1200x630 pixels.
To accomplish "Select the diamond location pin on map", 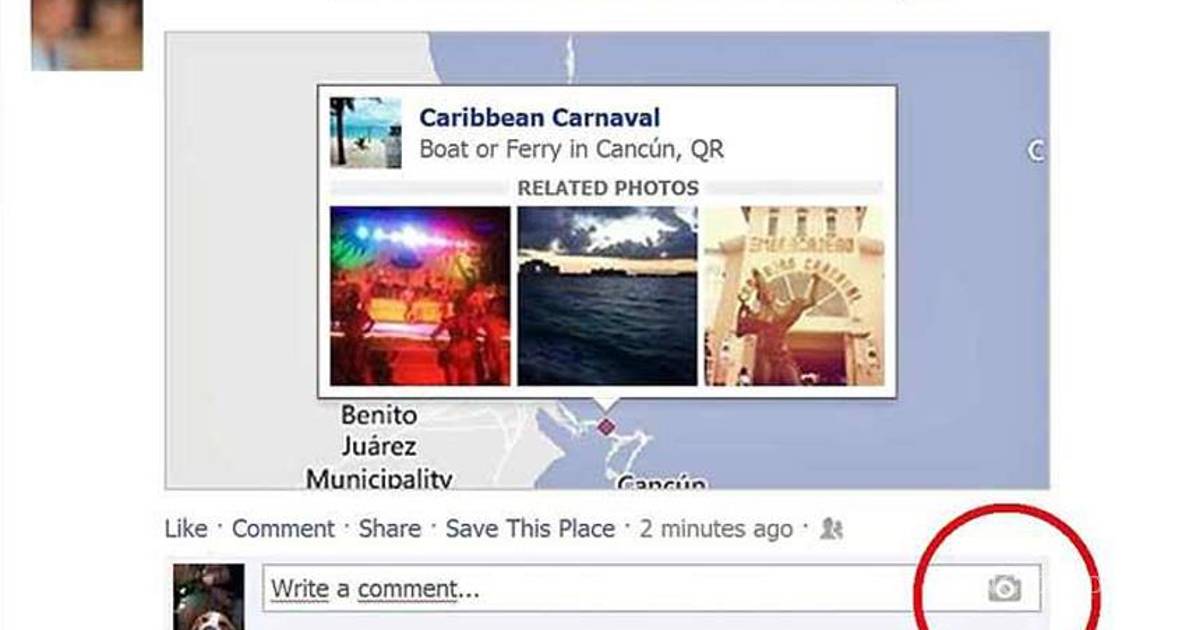I will pyautogui.click(x=606, y=427).
